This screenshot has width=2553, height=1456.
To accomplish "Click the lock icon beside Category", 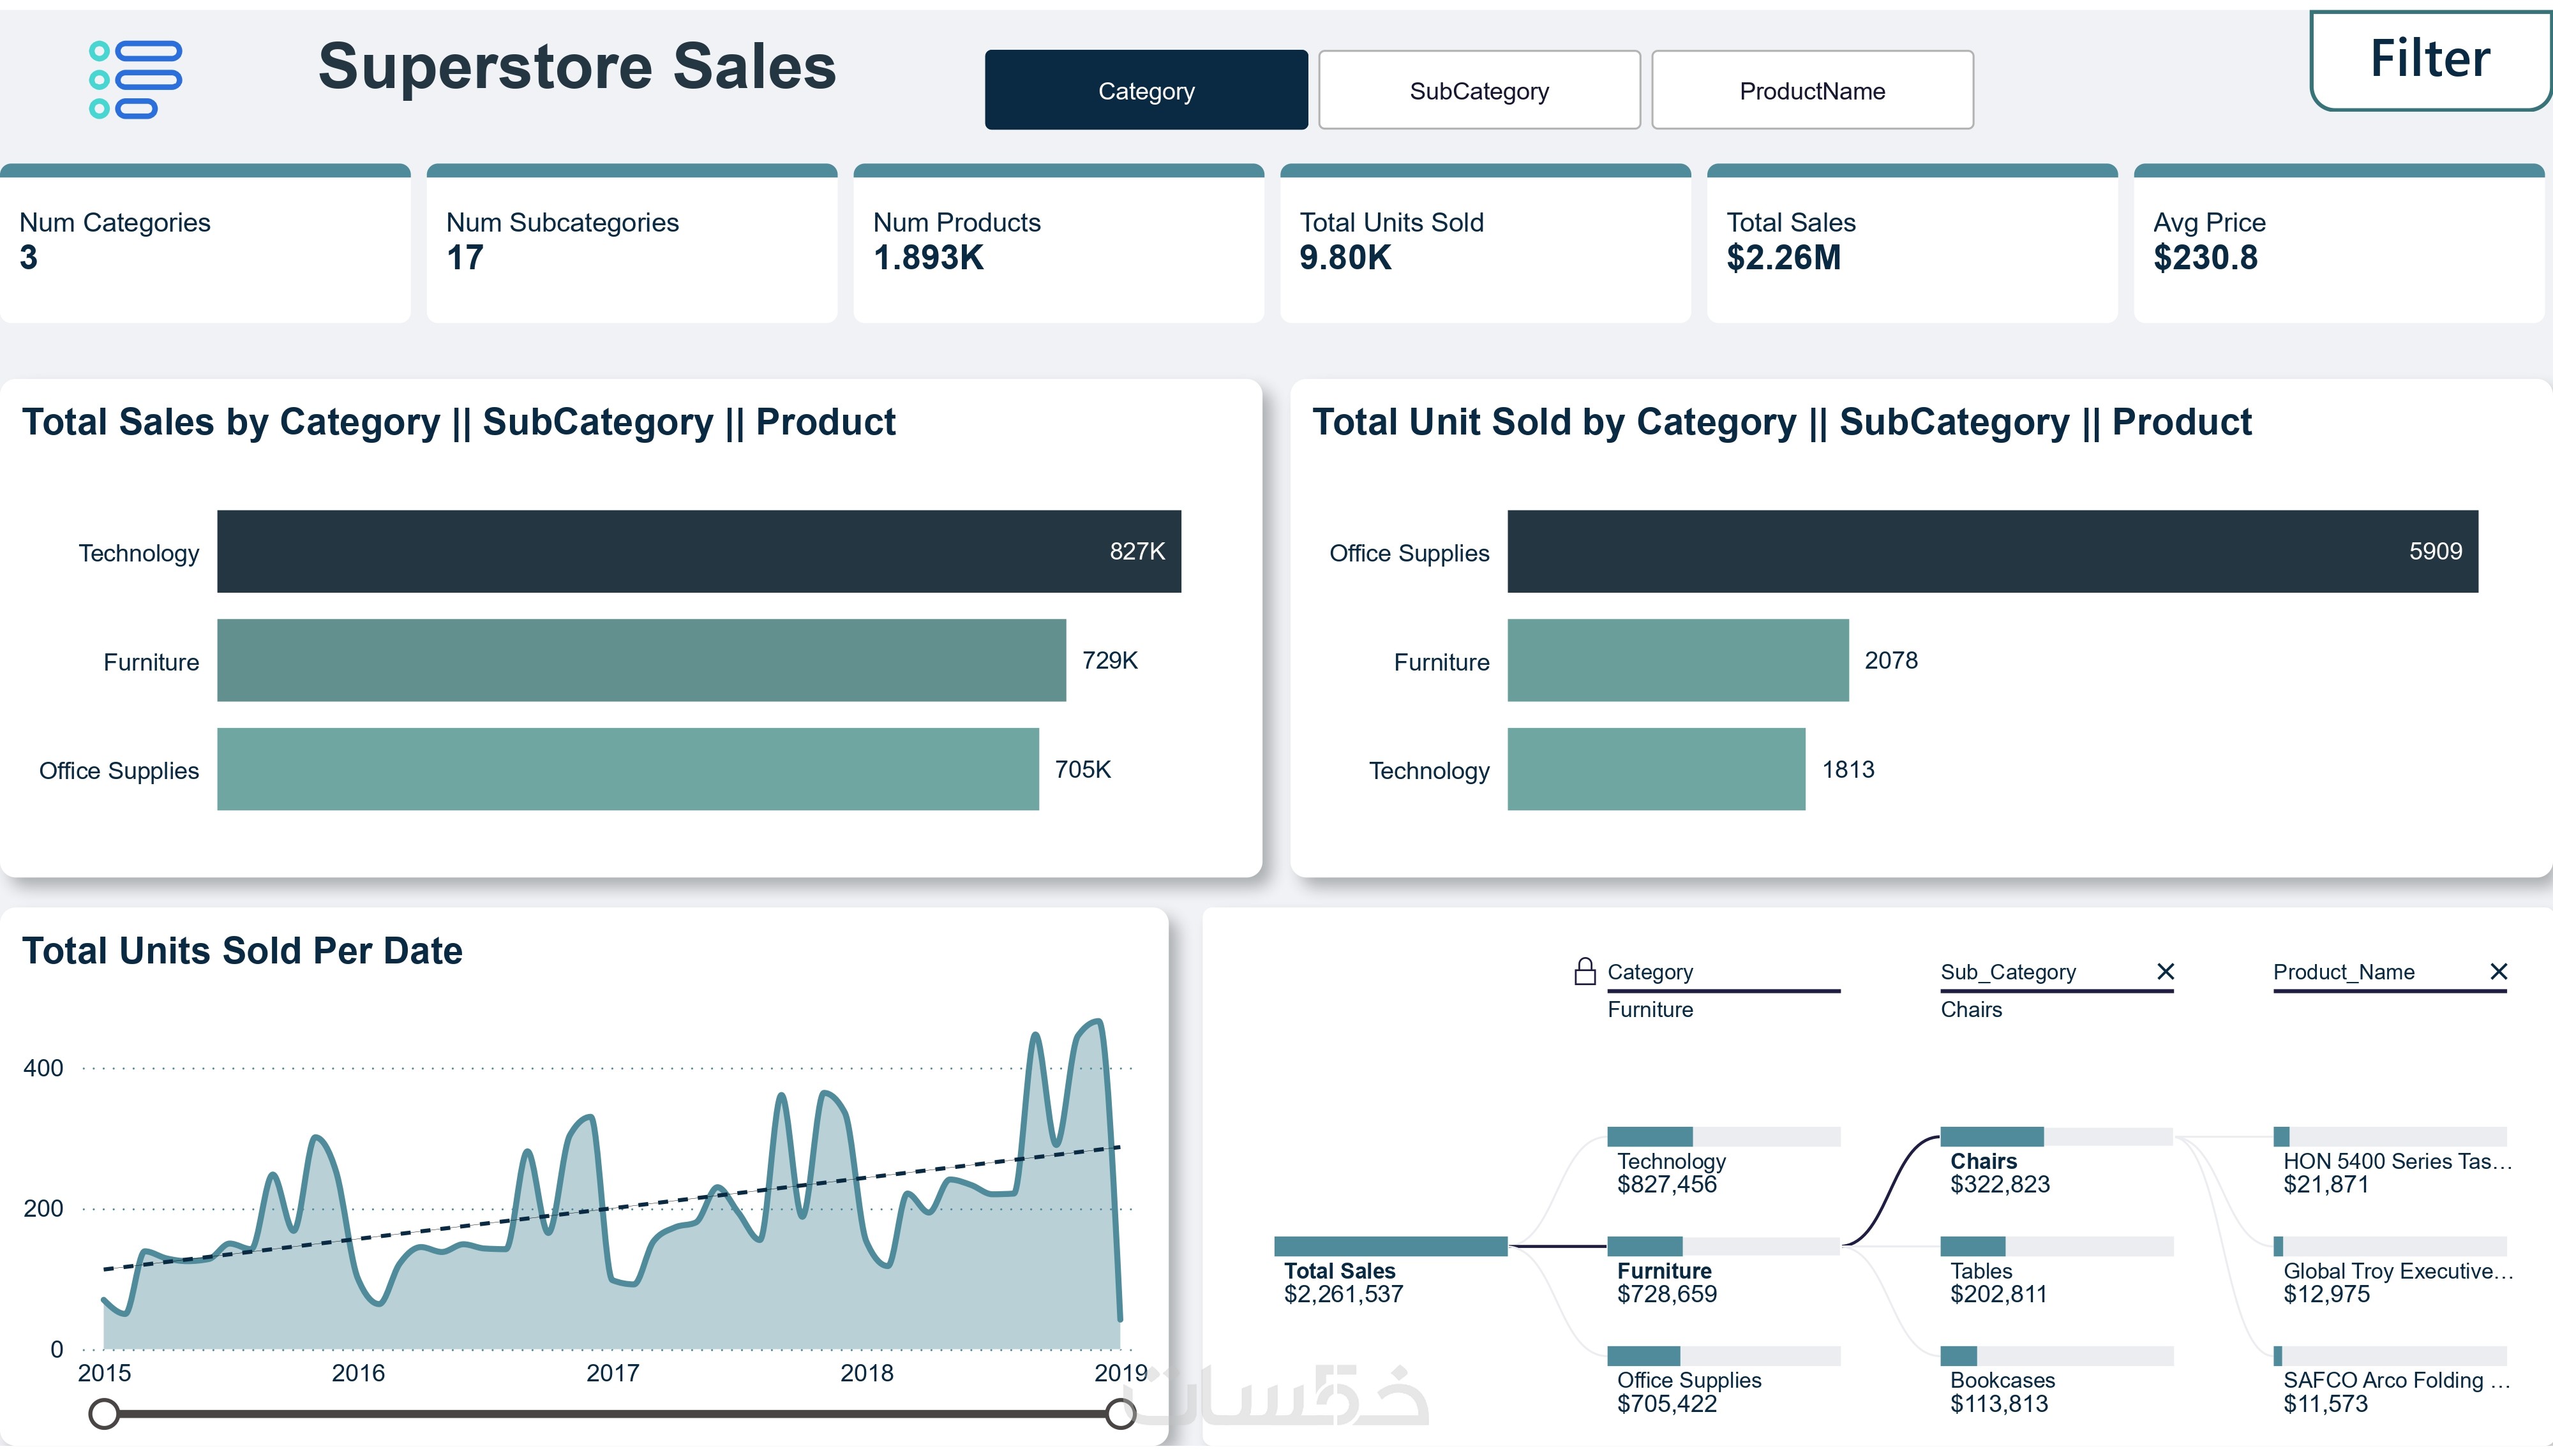I will (x=1584, y=971).
